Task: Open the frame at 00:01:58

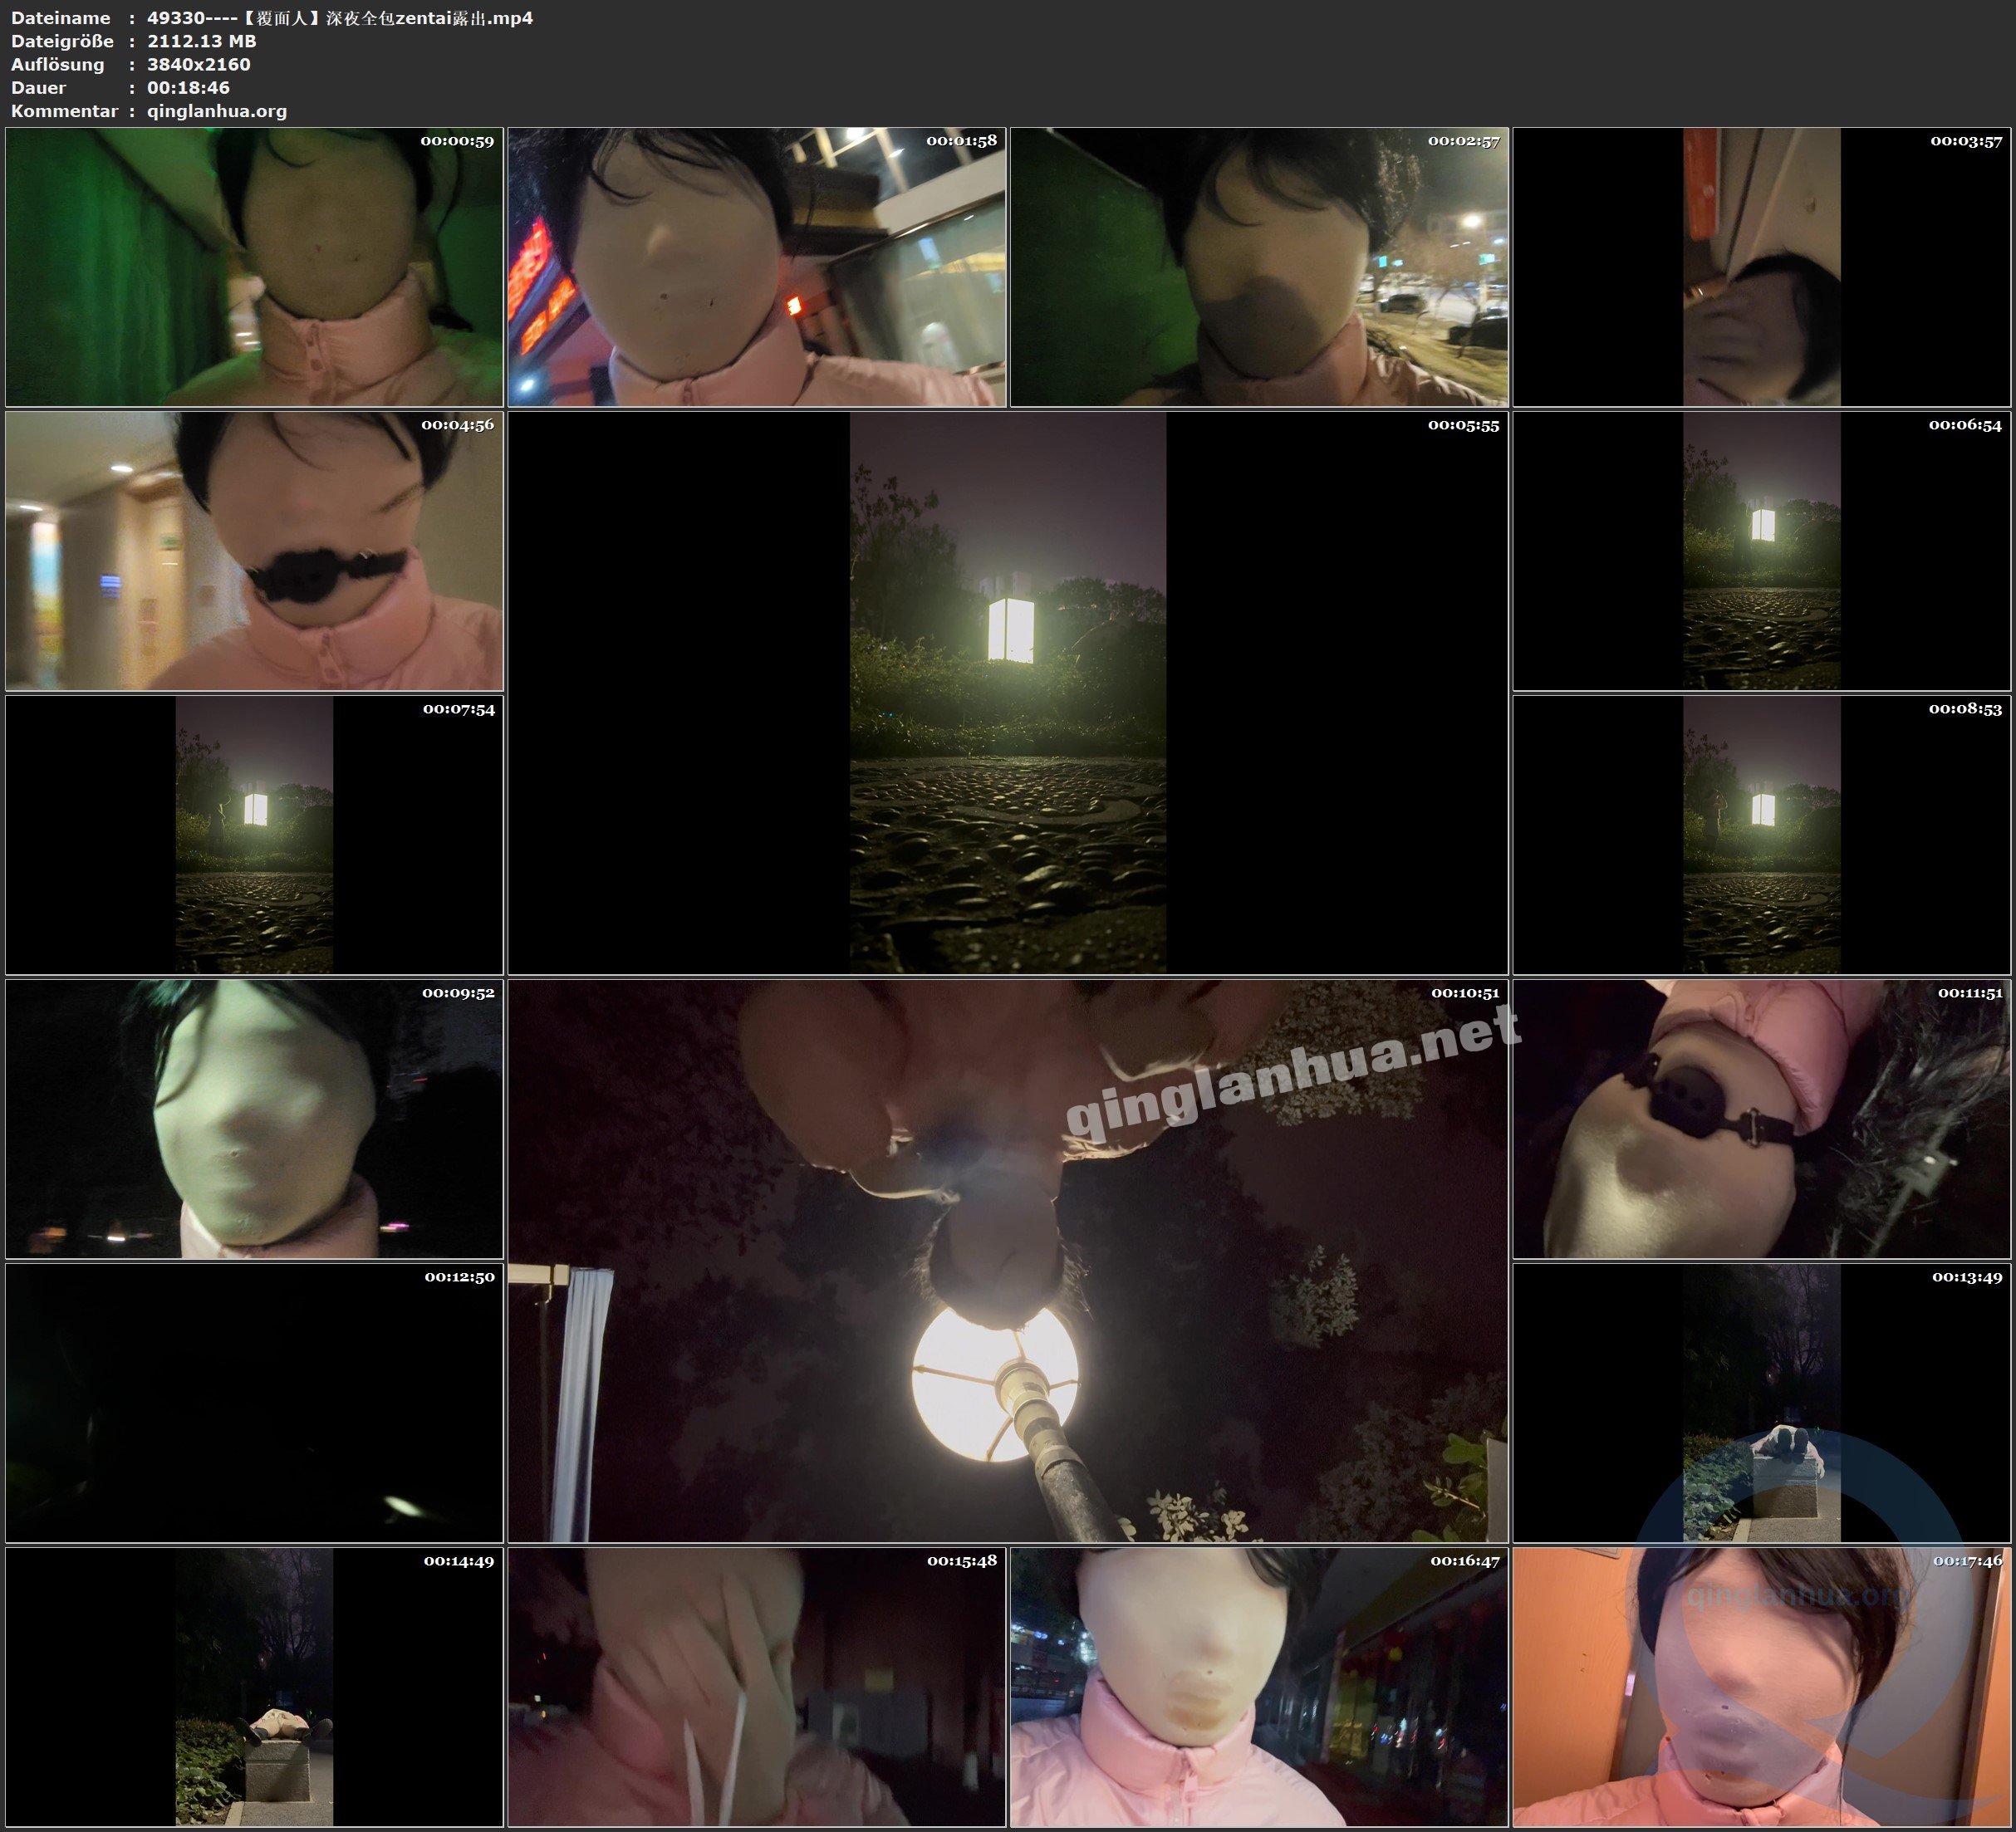Action: [756, 267]
